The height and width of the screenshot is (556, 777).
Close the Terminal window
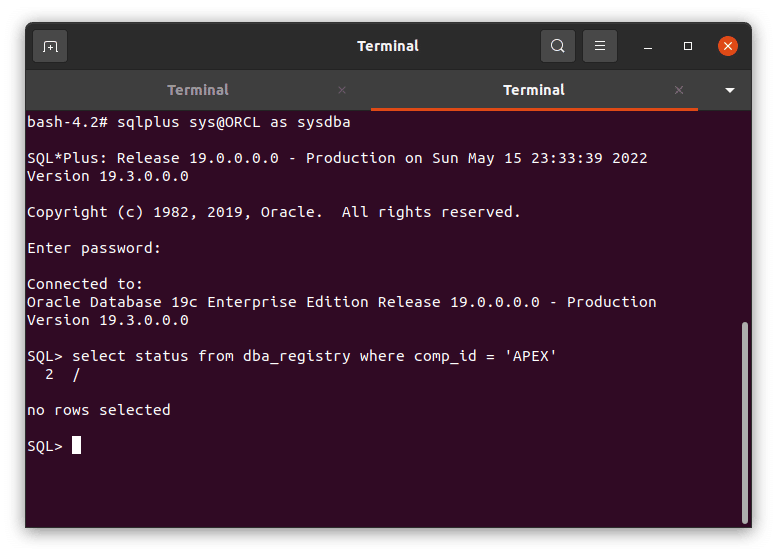pos(728,46)
